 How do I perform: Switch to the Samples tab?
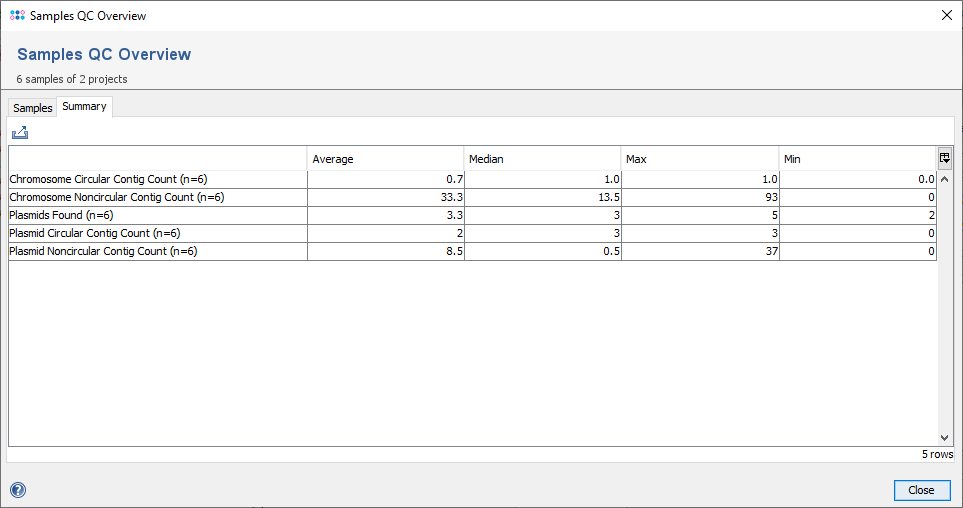[32, 108]
